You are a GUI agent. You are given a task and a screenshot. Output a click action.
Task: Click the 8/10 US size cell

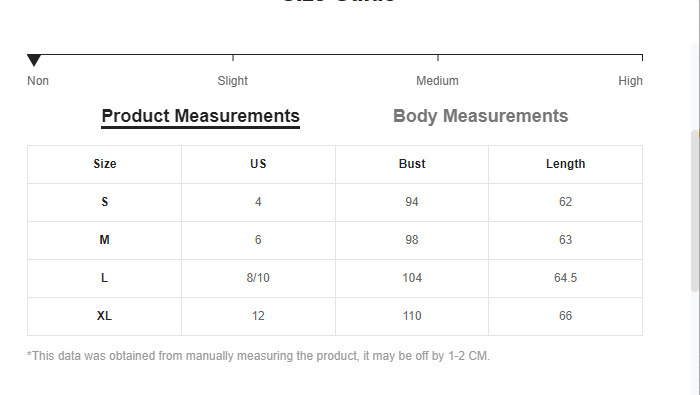(258, 278)
